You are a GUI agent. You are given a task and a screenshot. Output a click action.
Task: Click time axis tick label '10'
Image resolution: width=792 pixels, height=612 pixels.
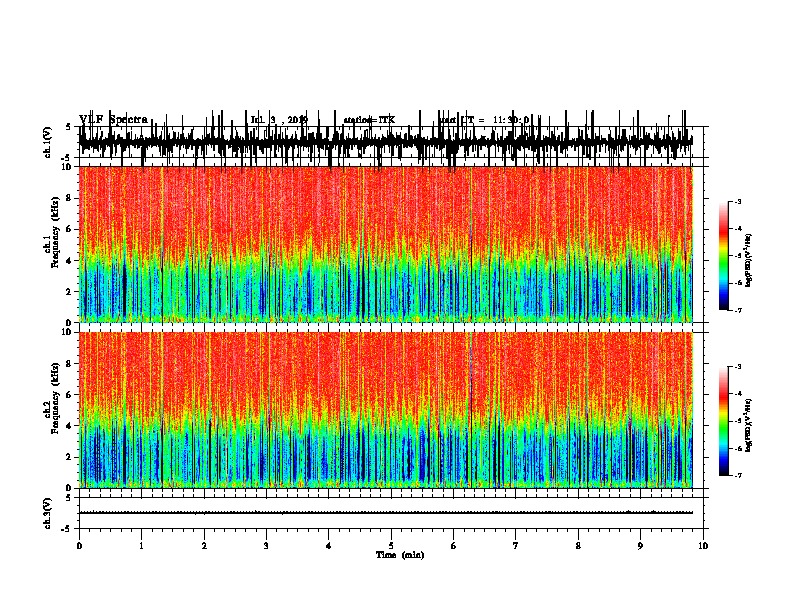point(703,546)
